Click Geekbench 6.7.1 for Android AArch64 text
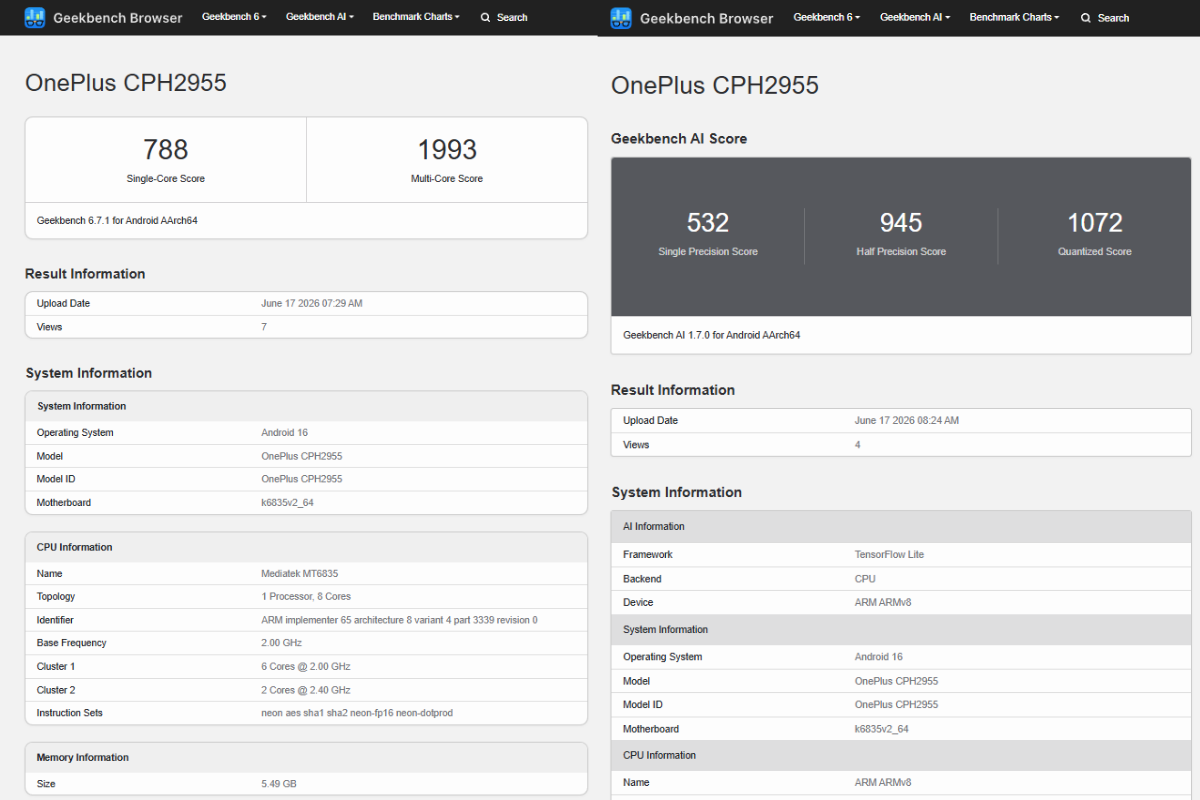Image resolution: width=1200 pixels, height=800 pixels. [117, 220]
